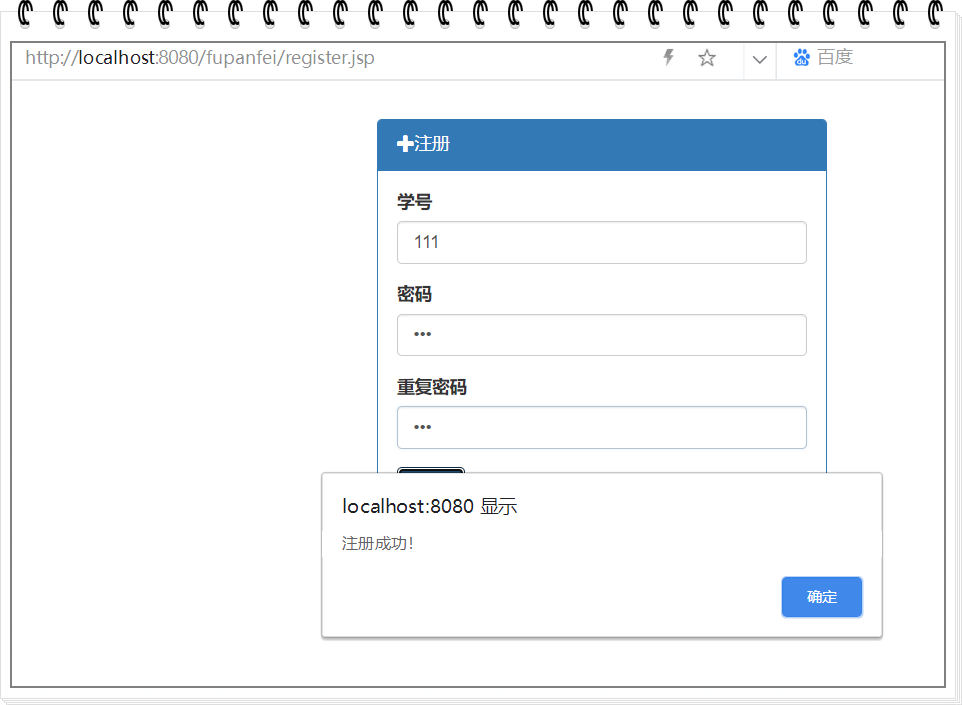Click the localhost:8080 显示 dialog title
This screenshot has width=962, height=705.
click(429, 506)
